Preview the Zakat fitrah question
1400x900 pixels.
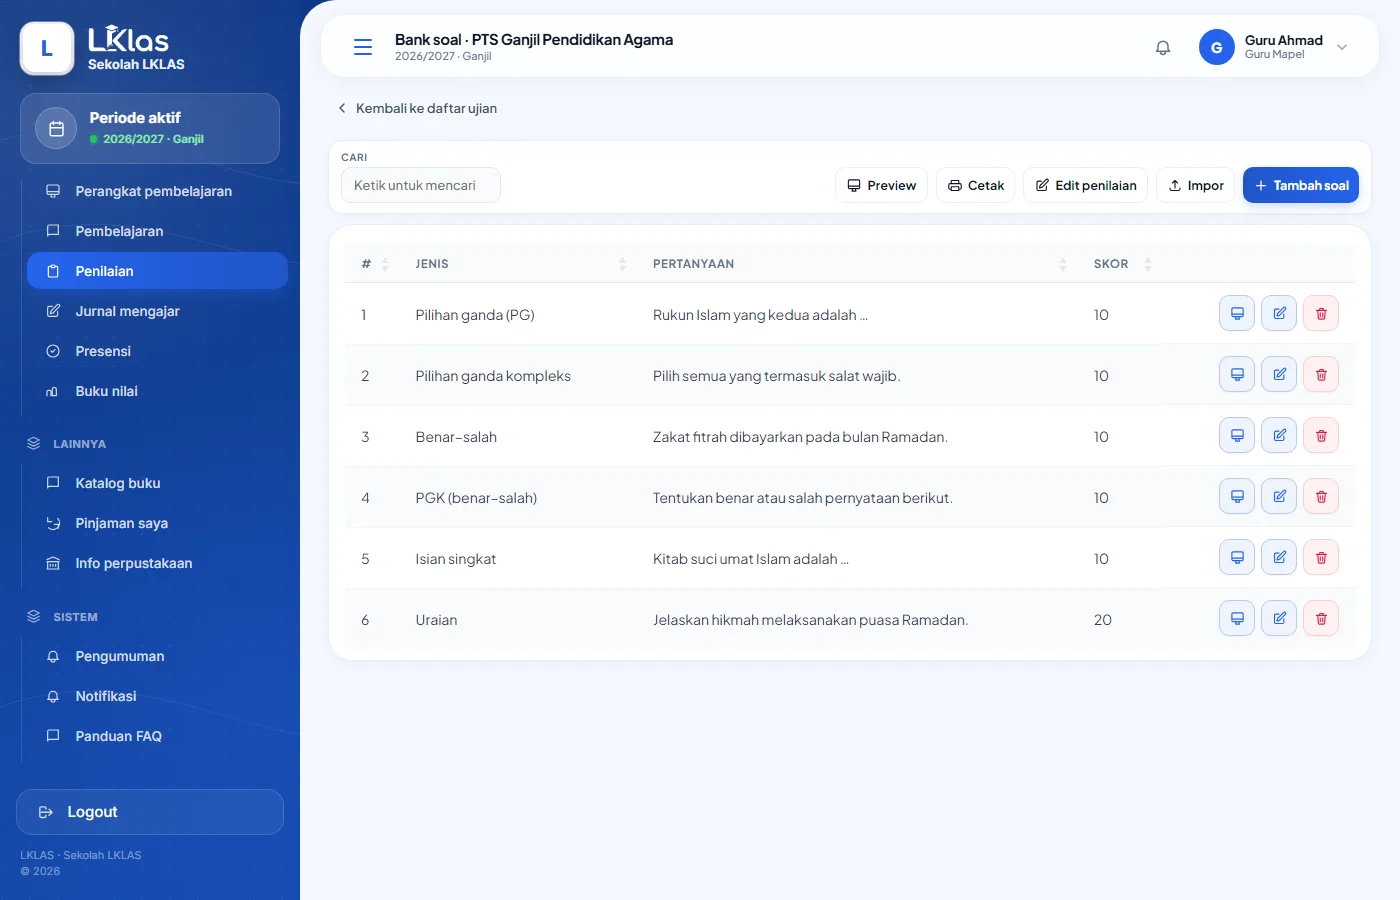[x=1237, y=436]
